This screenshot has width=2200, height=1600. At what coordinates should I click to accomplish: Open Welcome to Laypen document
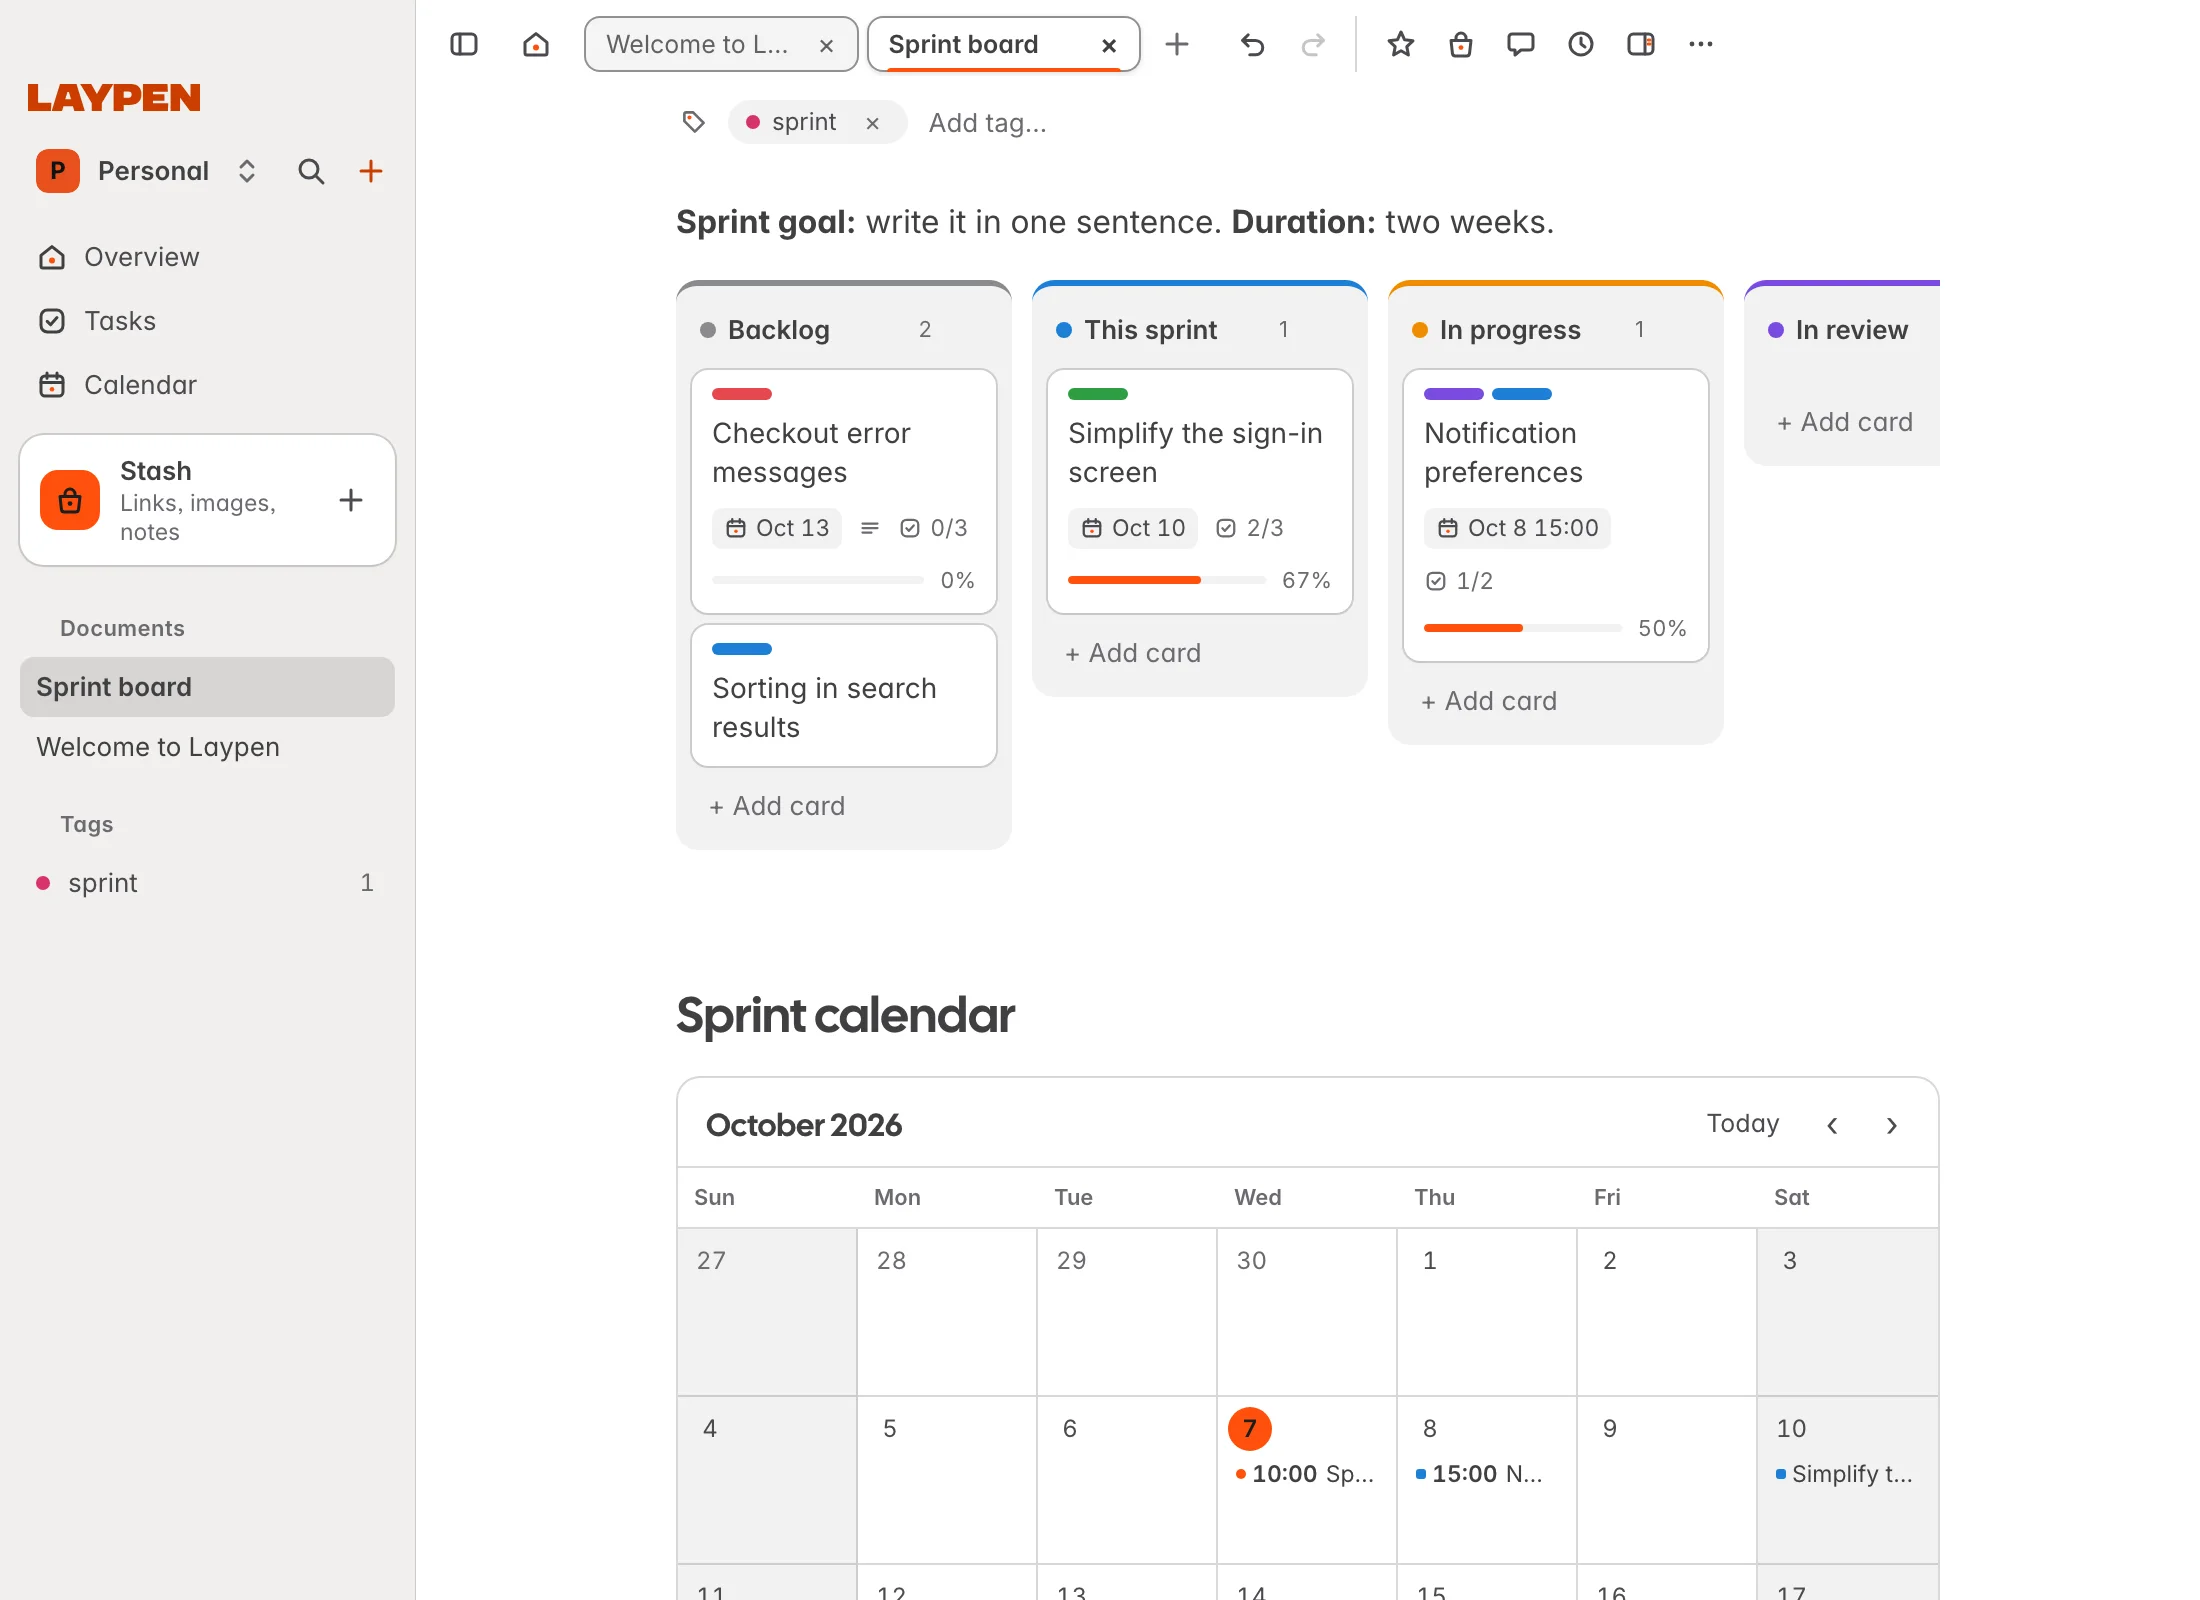point(207,747)
